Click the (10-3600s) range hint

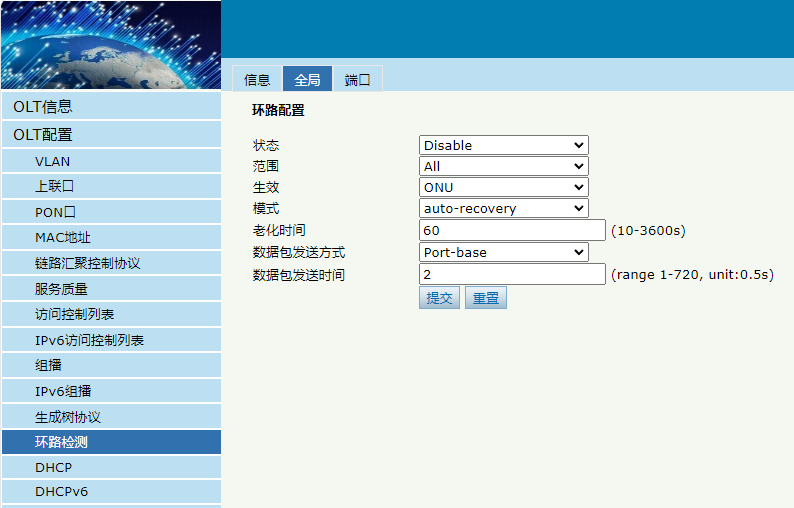tap(648, 230)
